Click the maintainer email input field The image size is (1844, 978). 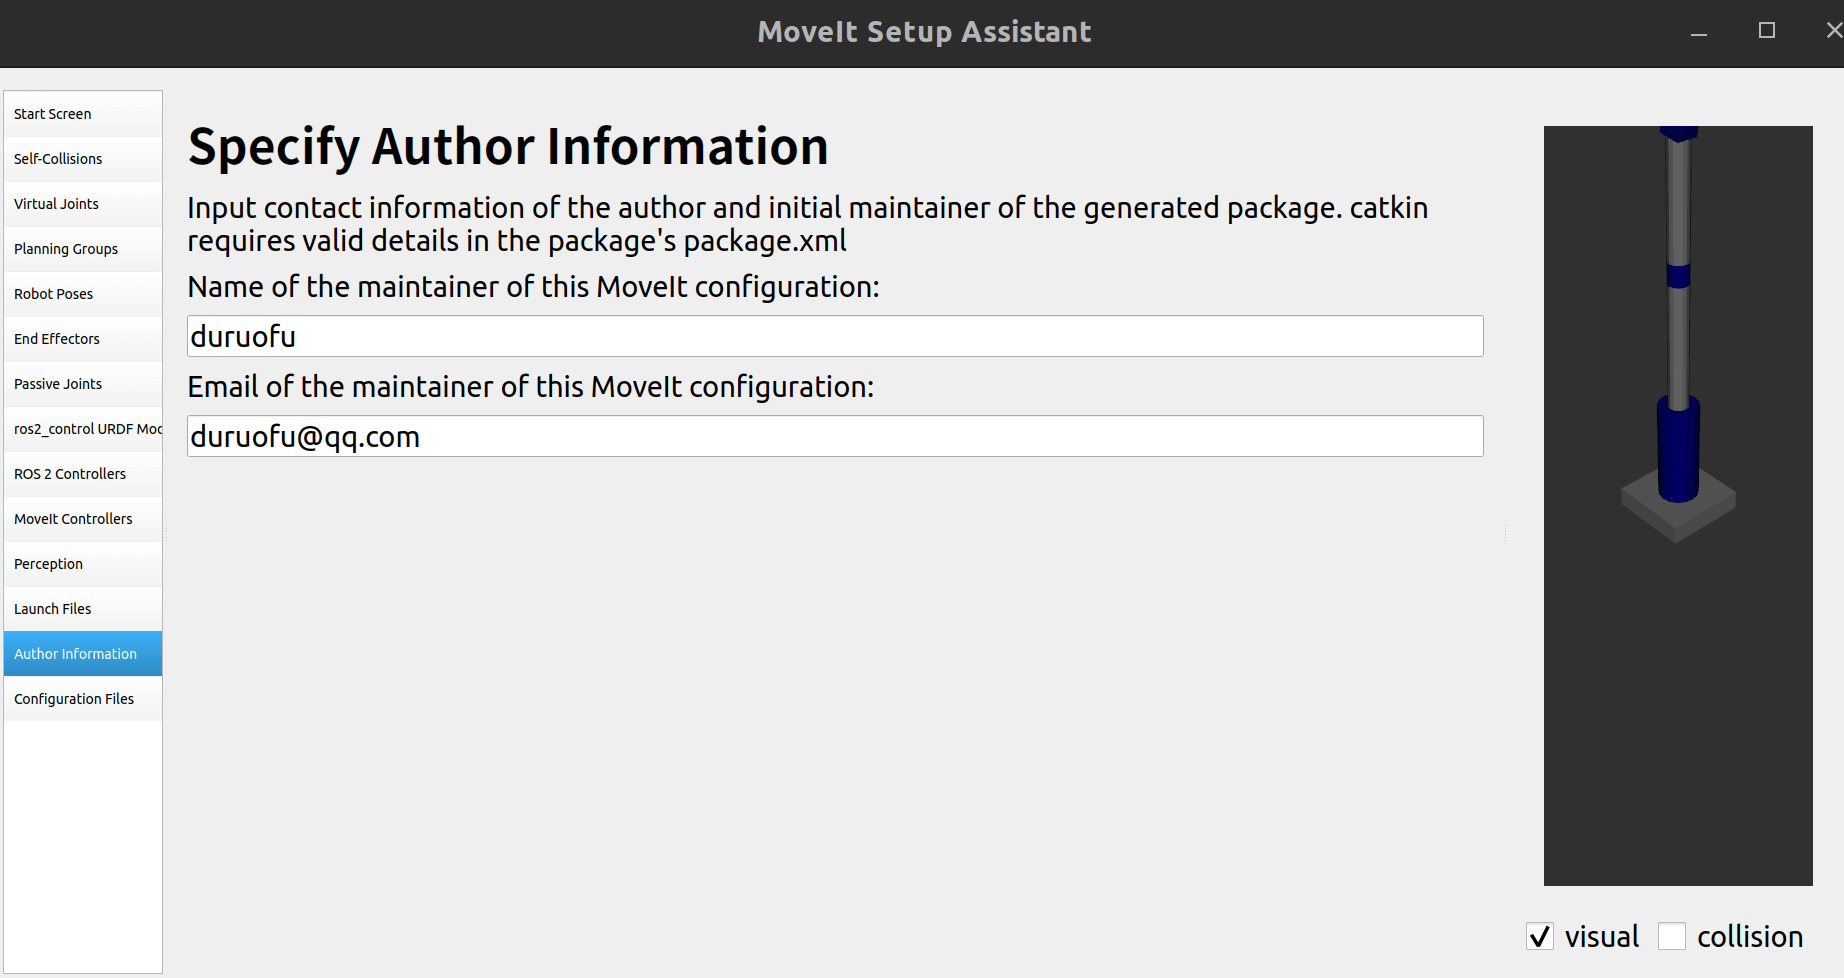point(834,437)
